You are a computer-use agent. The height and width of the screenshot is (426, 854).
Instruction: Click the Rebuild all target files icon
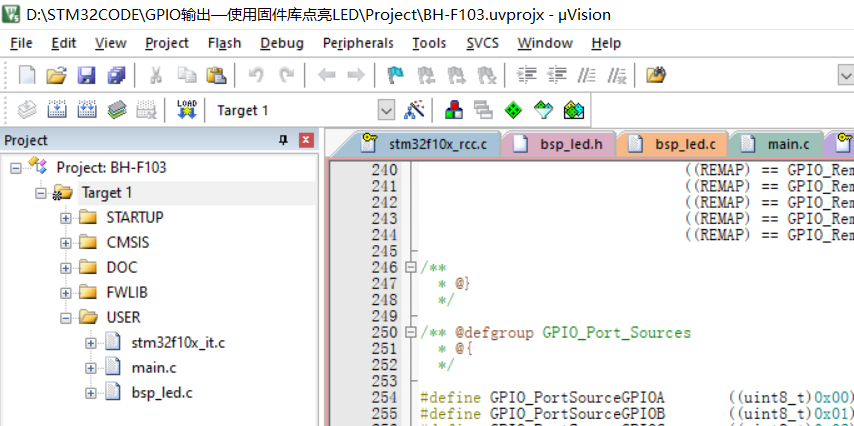point(87,110)
